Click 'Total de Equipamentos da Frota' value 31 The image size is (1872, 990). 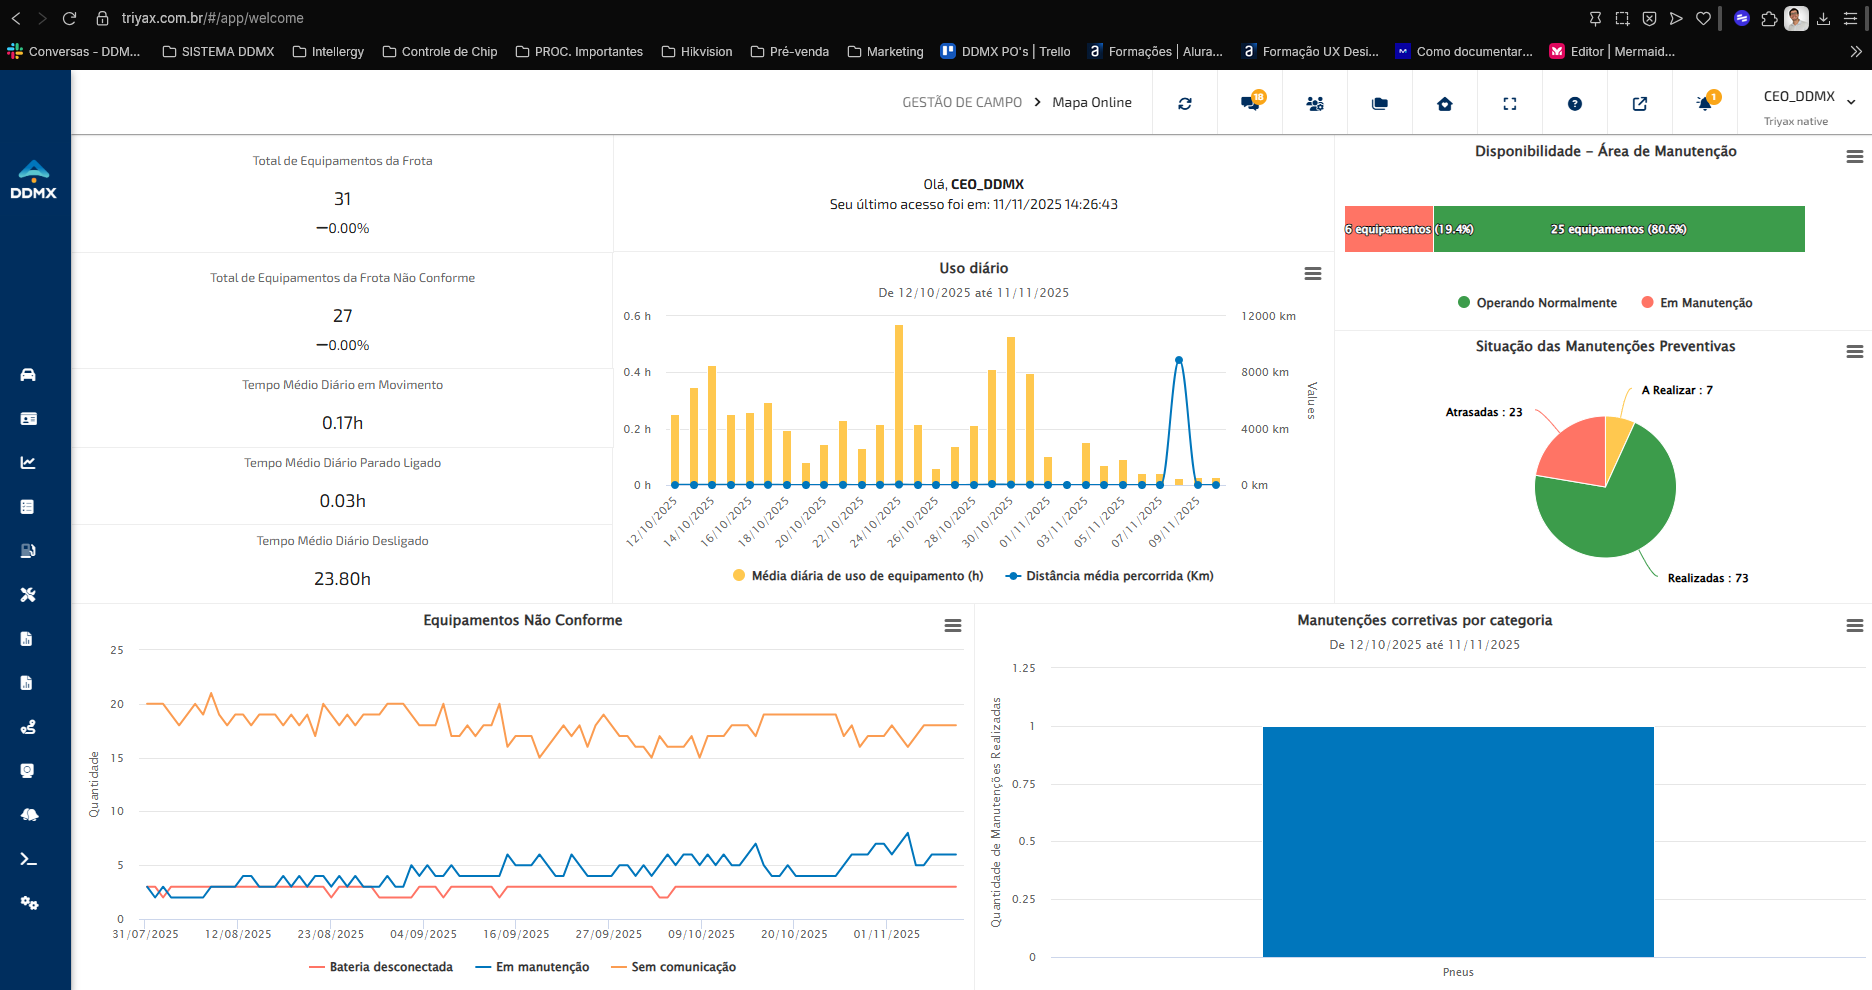342,199
